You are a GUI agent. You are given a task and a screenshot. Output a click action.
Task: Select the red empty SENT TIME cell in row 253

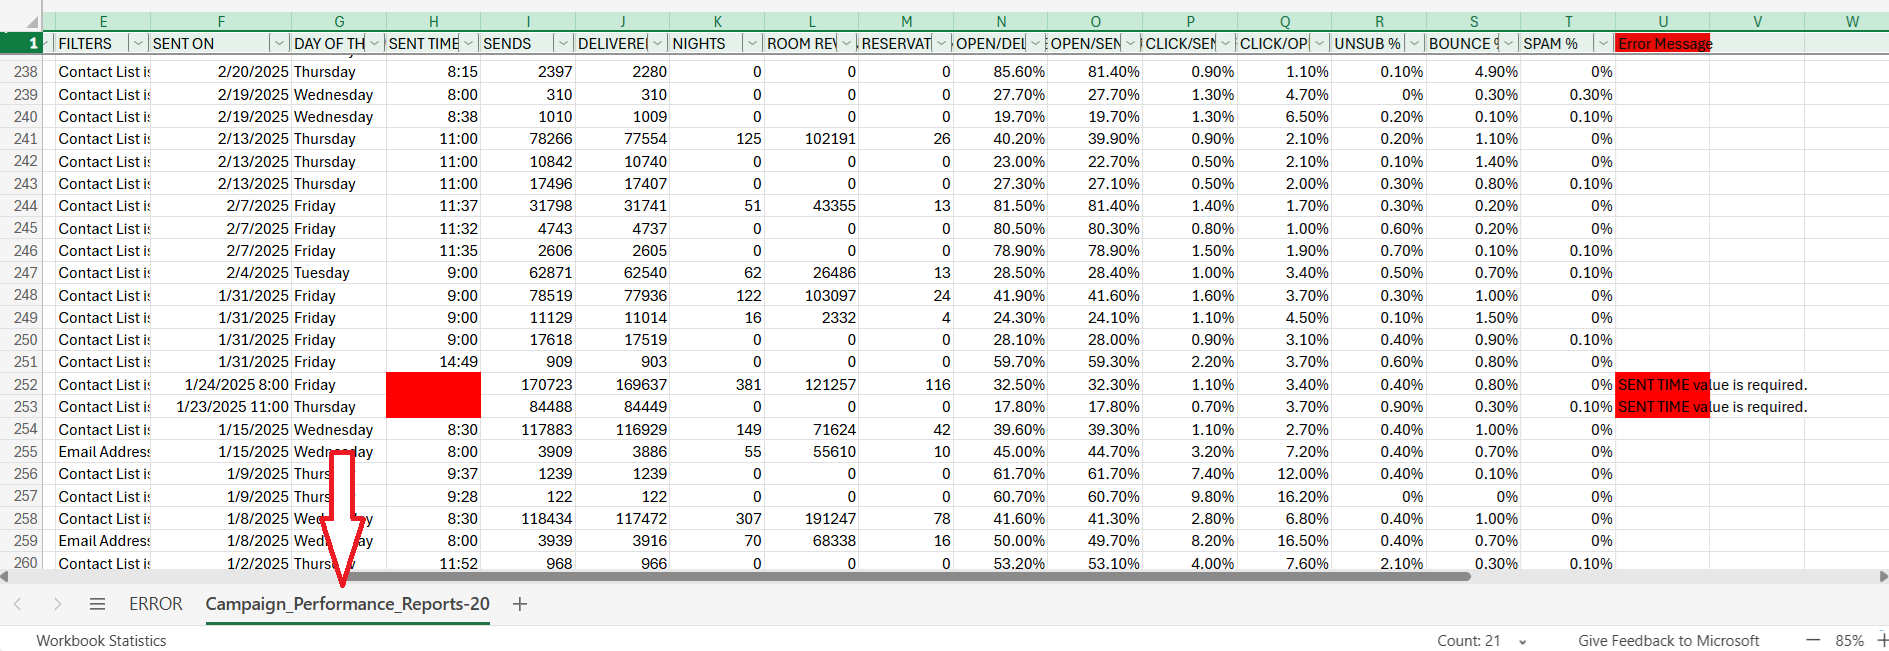pyautogui.click(x=433, y=406)
